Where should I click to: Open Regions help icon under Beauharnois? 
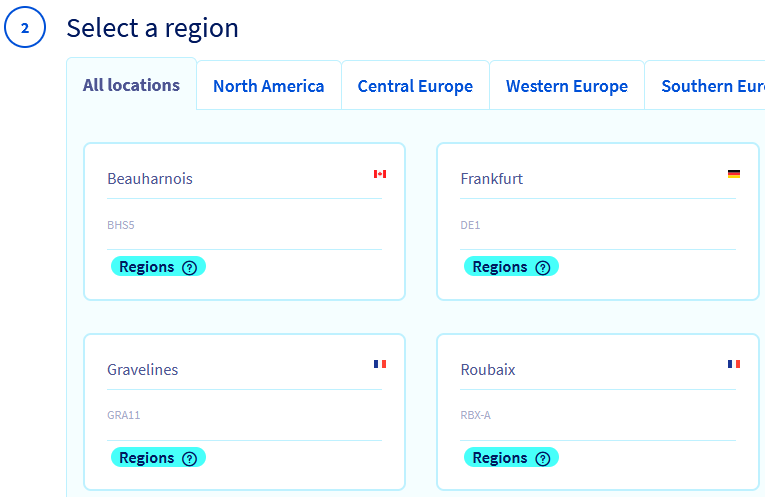[x=189, y=268]
